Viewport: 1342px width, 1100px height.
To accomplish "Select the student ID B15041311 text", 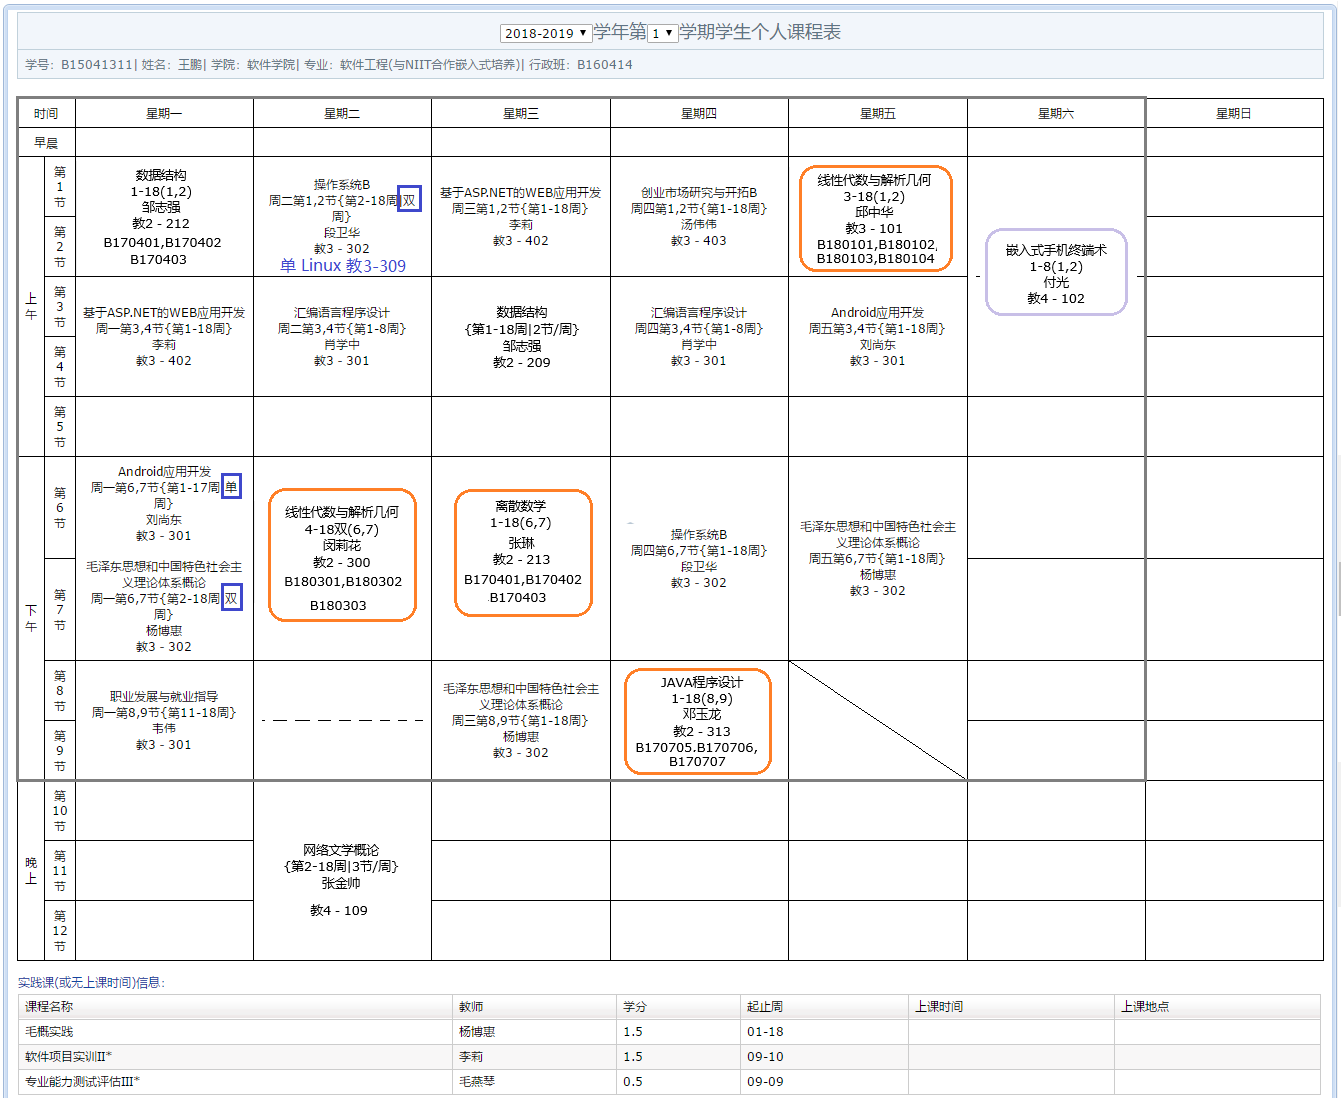I will [x=97, y=65].
